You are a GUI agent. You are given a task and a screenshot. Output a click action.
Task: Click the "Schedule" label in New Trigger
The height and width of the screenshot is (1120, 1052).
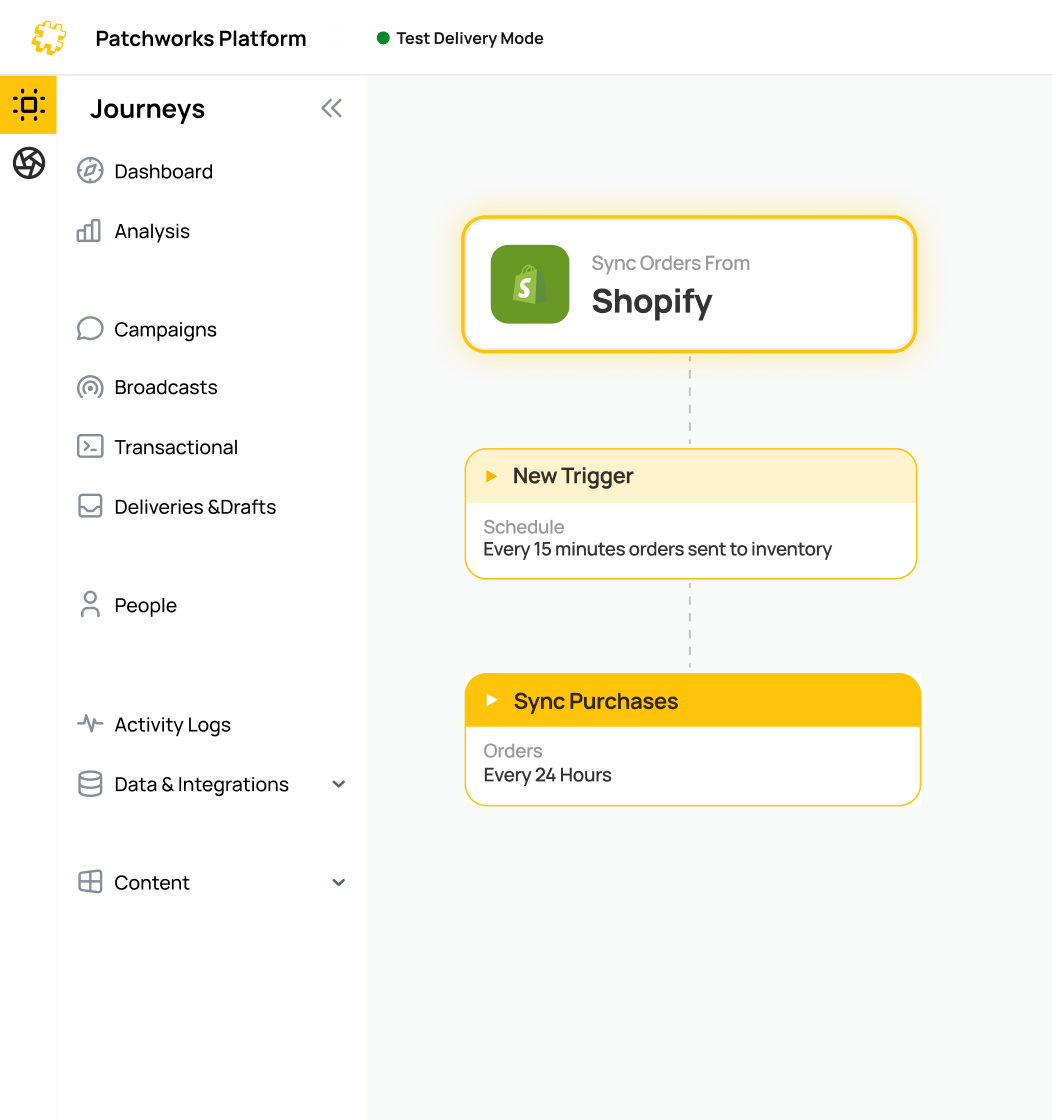524,527
